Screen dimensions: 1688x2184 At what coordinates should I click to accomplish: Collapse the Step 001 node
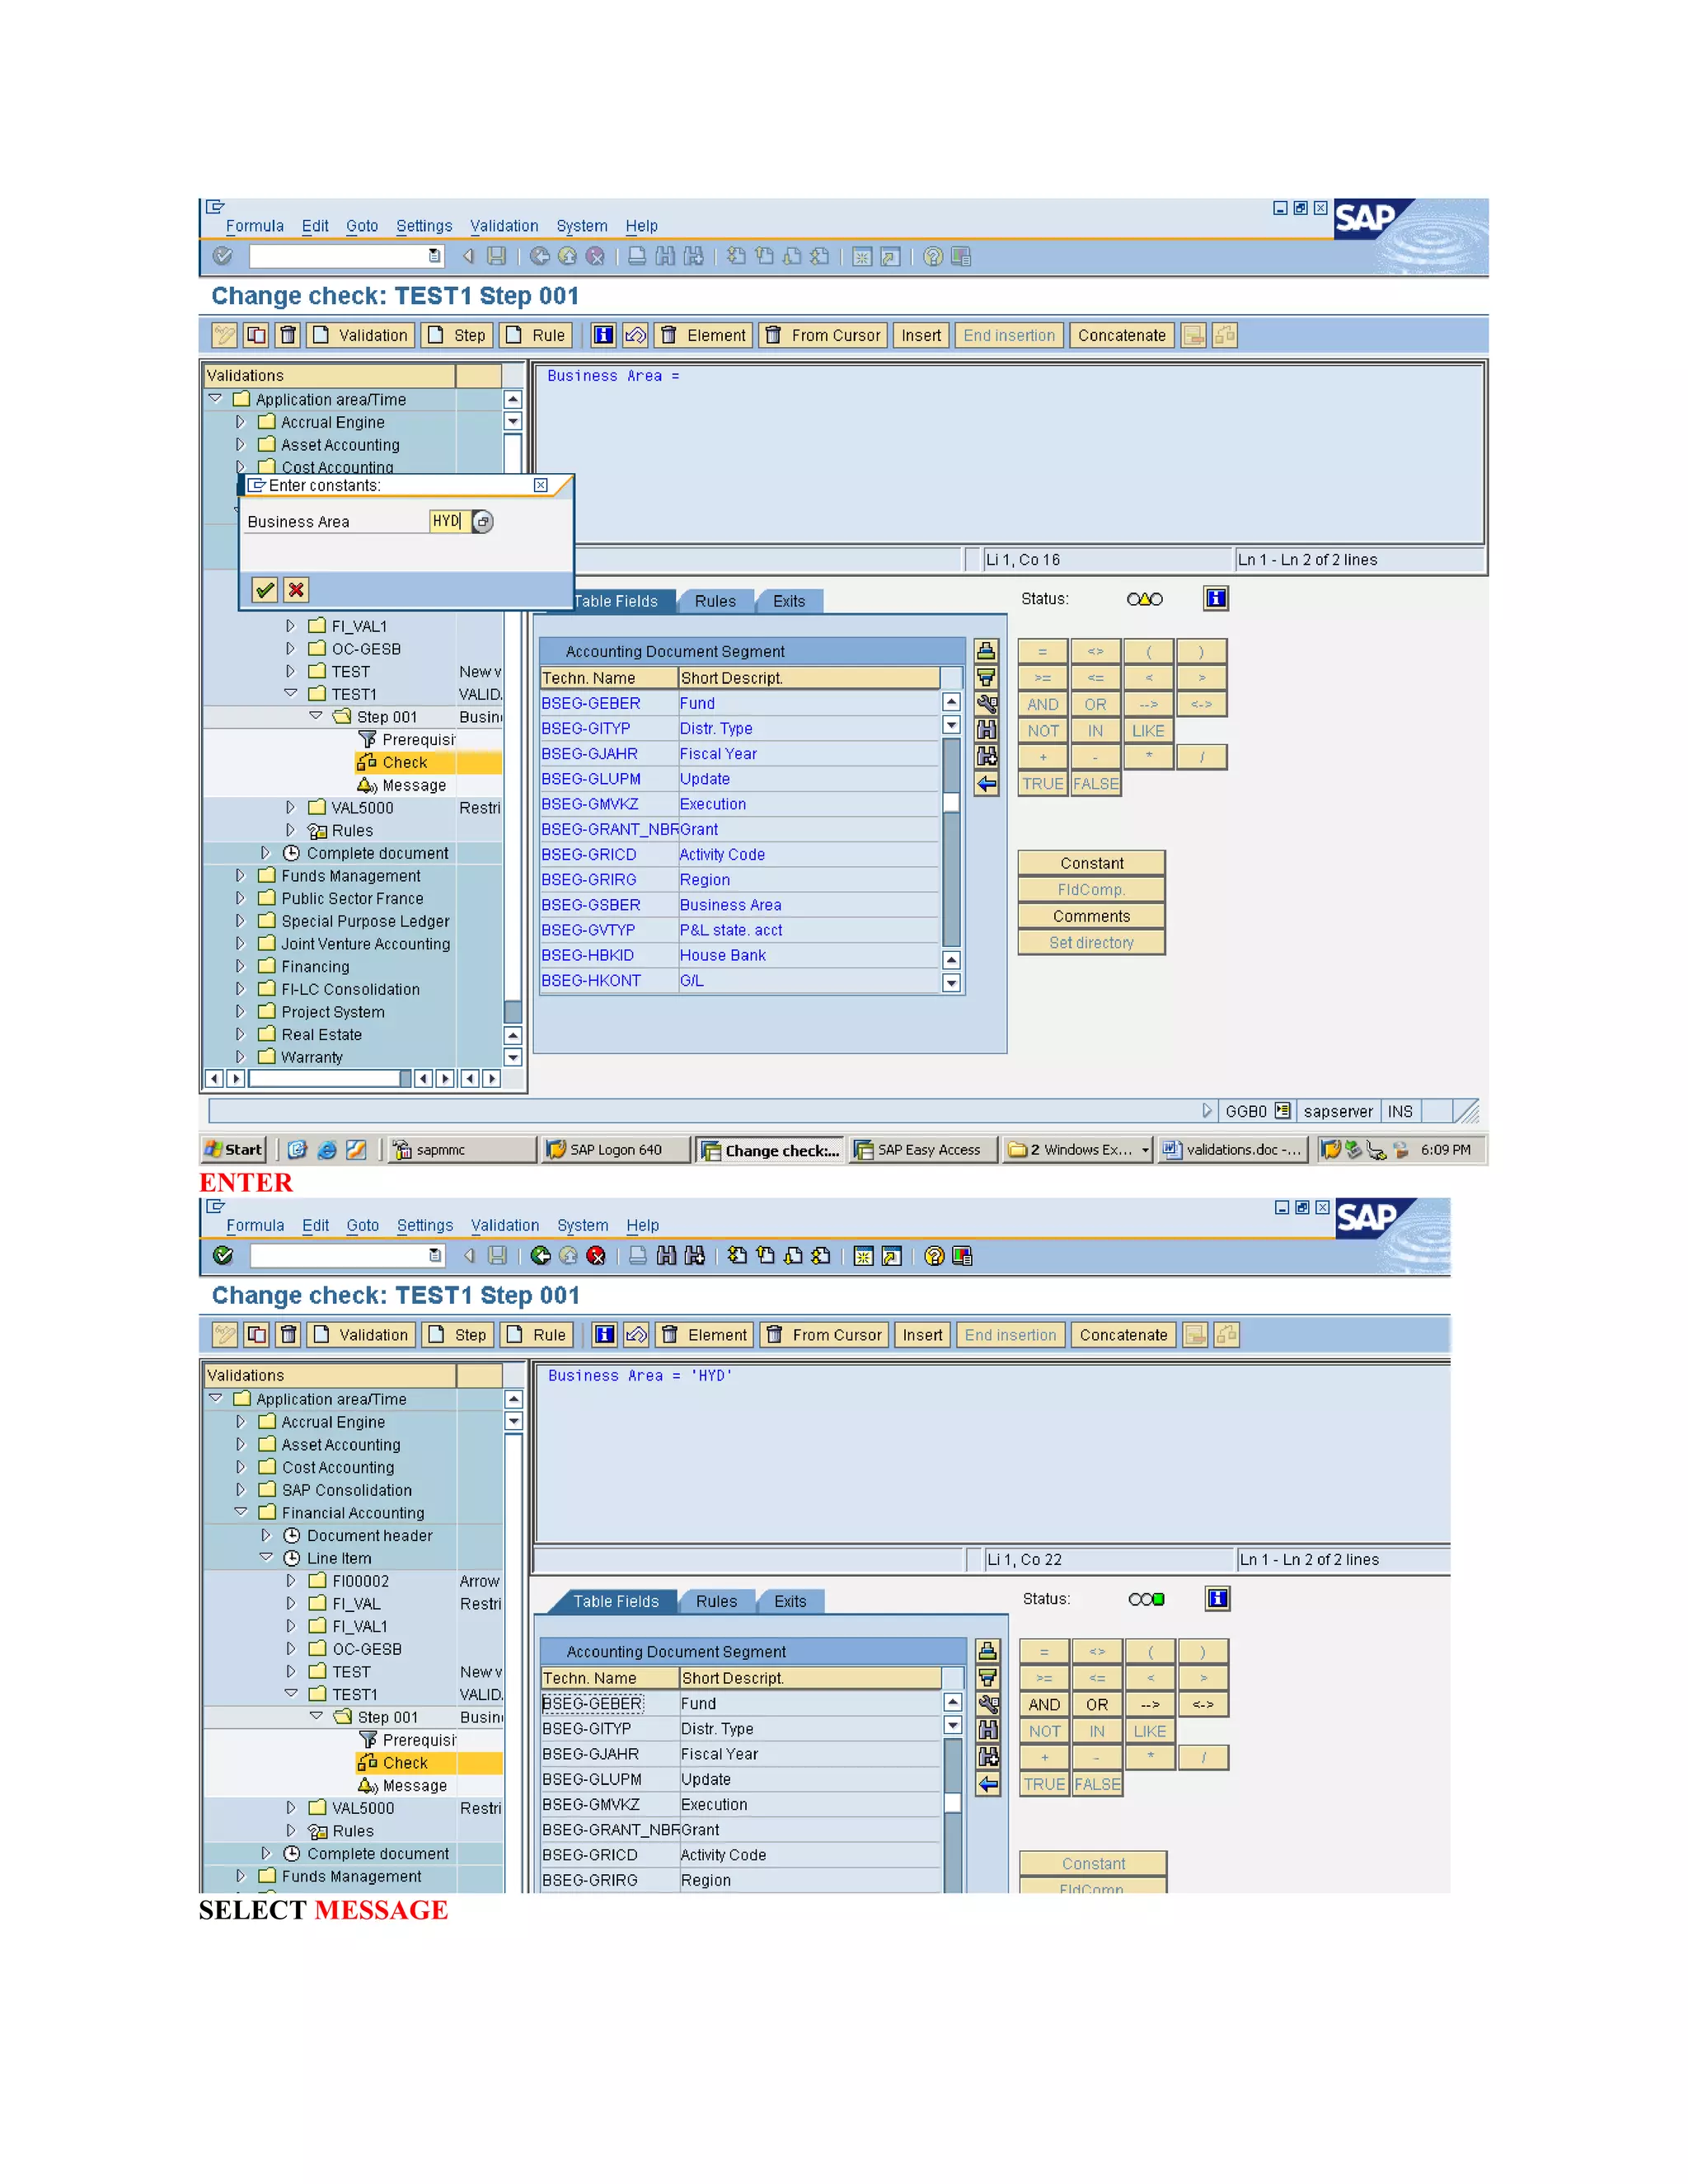pyautogui.click(x=316, y=716)
